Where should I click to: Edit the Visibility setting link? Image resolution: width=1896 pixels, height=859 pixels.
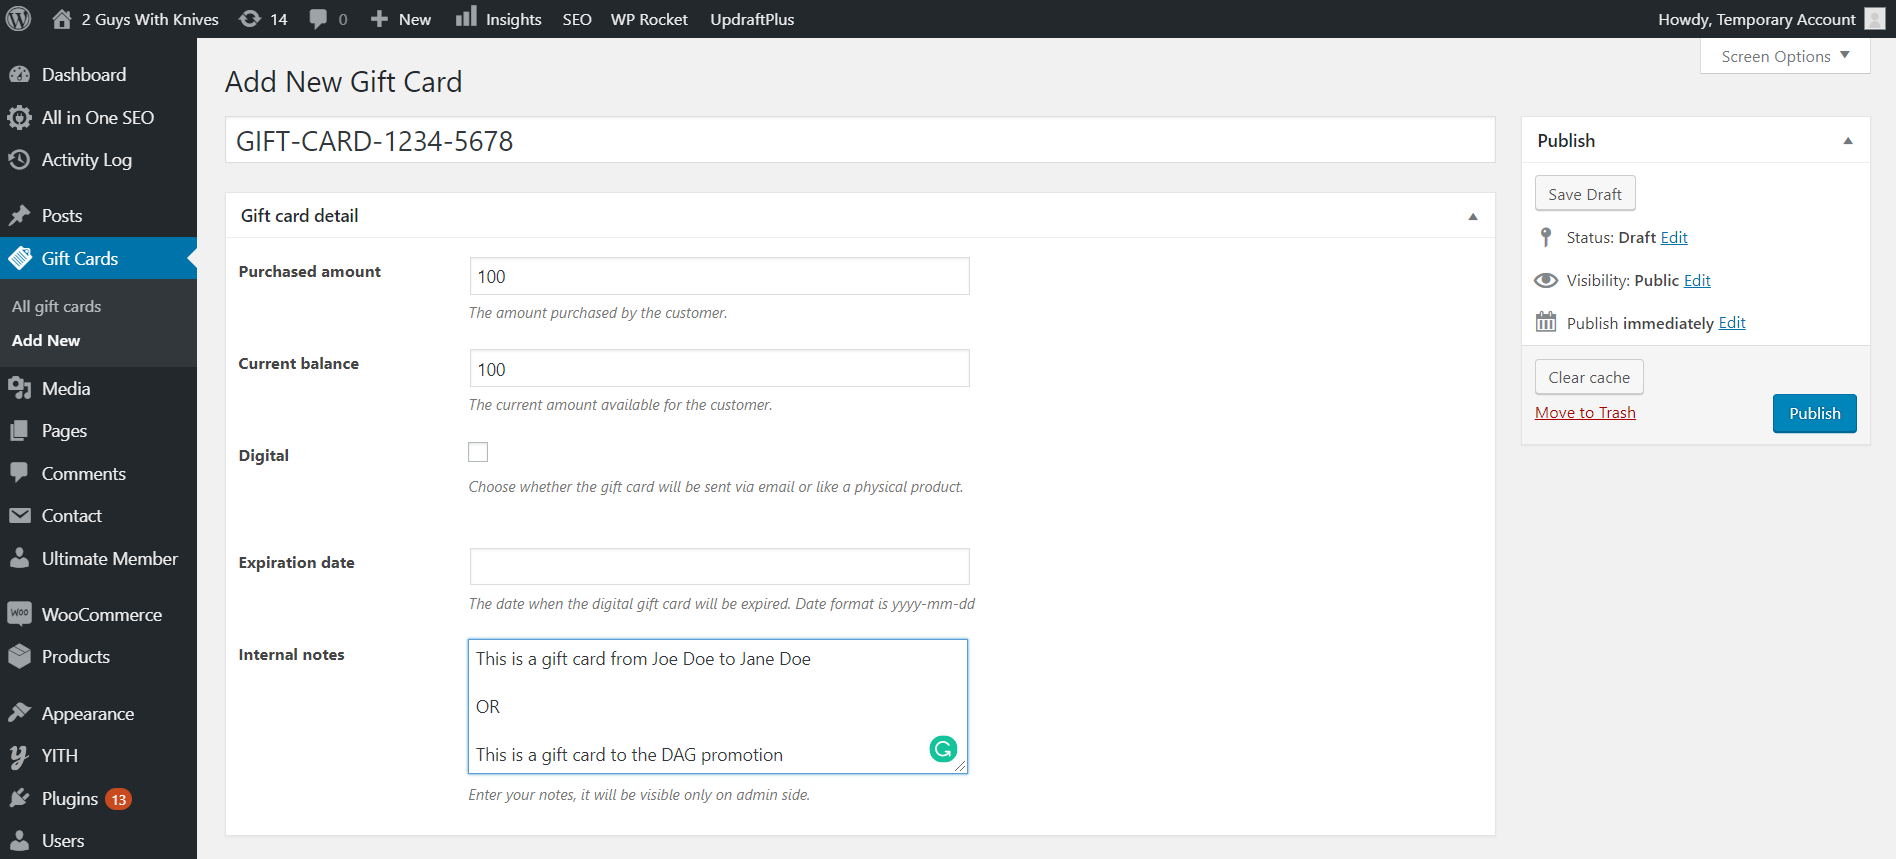[x=1697, y=280]
